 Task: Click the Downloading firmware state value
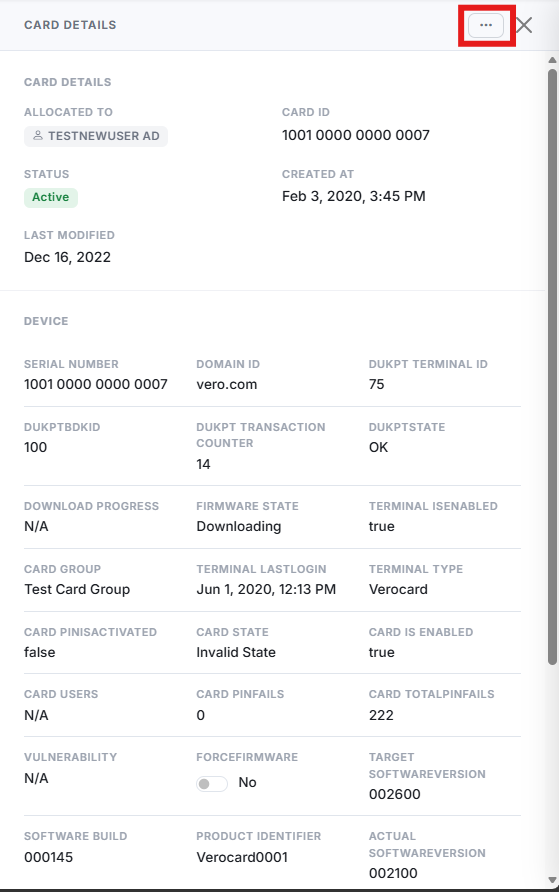click(x=238, y=527)
